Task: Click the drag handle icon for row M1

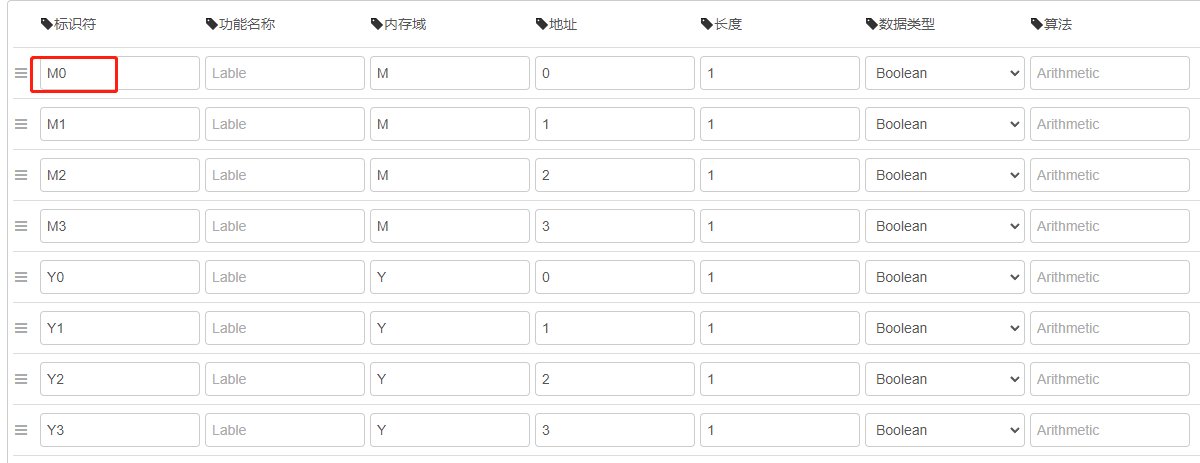Action: [20, 124]
